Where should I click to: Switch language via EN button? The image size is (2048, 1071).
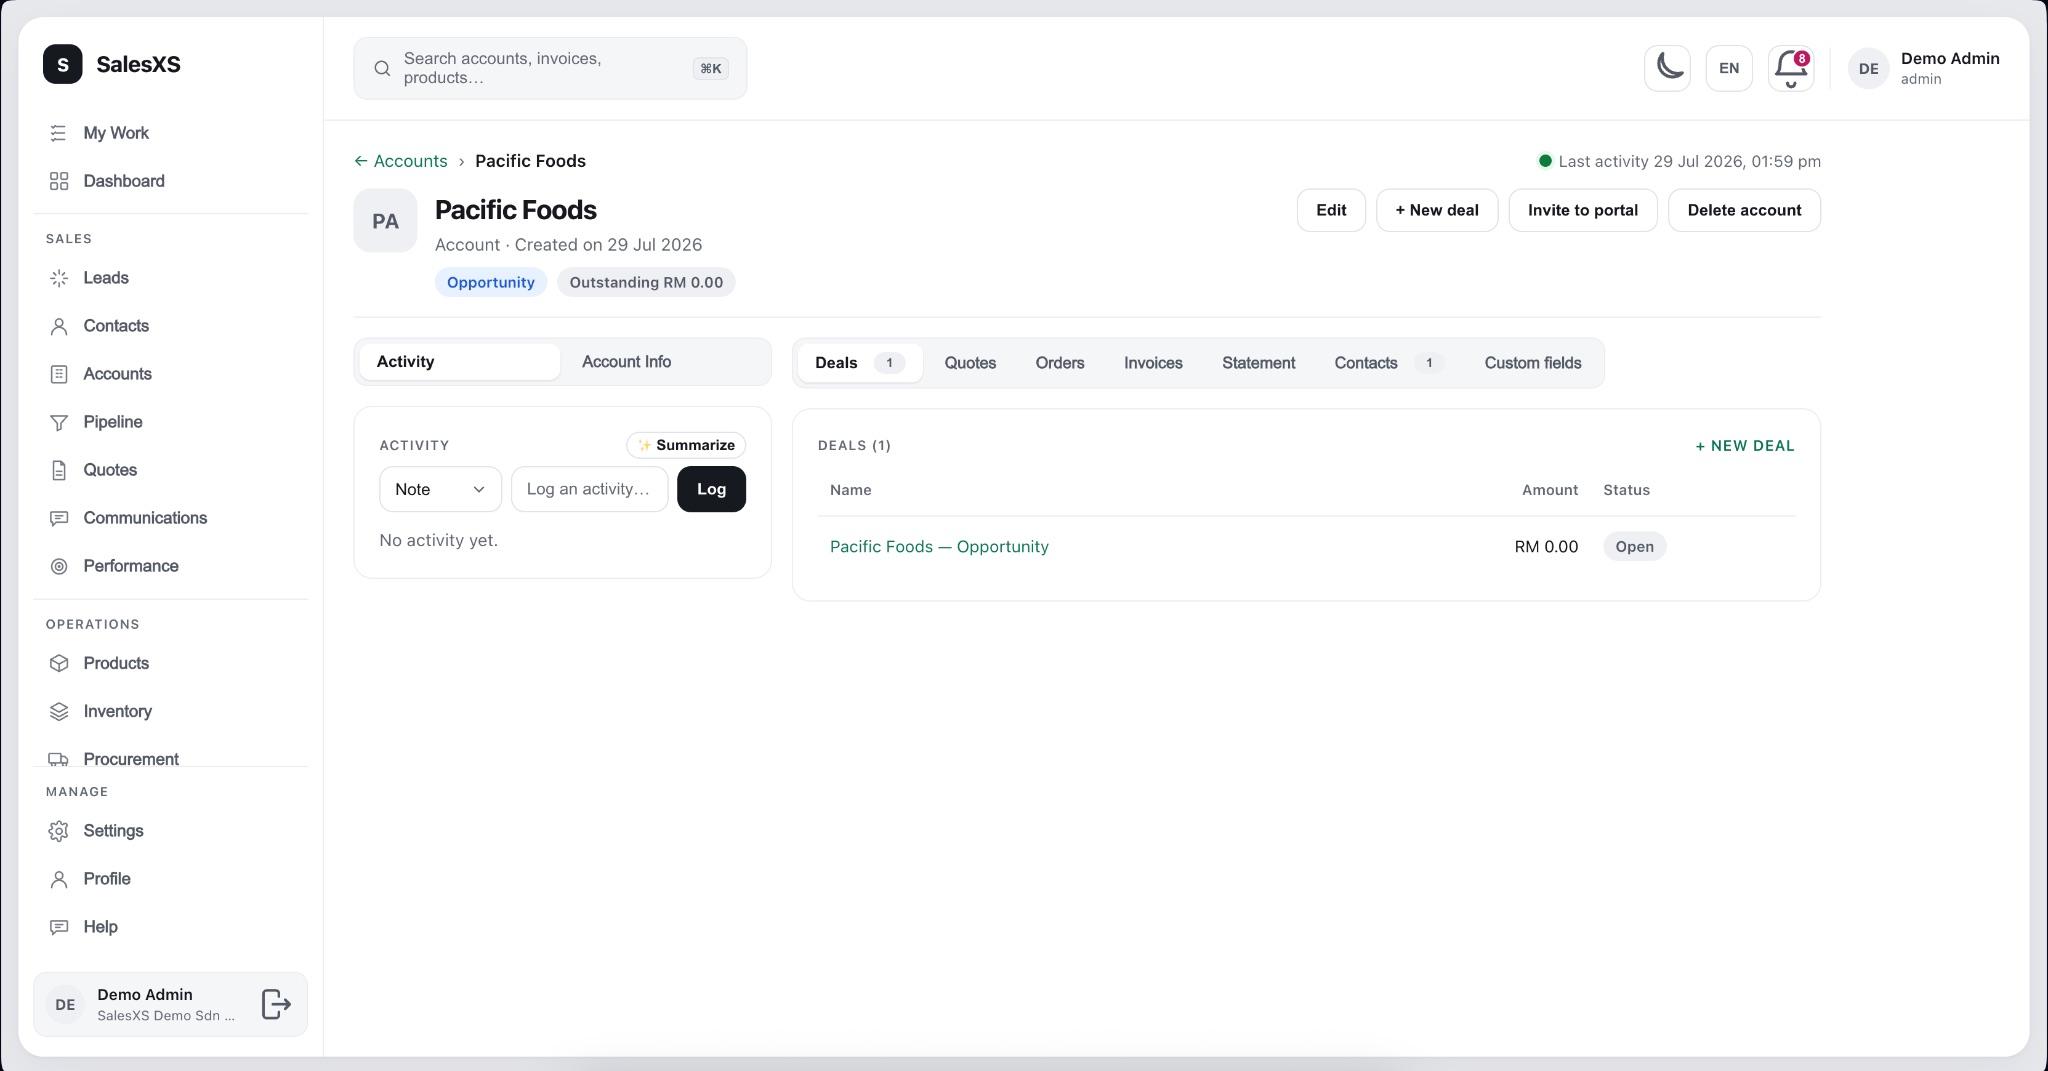(x=1729, y=68)
